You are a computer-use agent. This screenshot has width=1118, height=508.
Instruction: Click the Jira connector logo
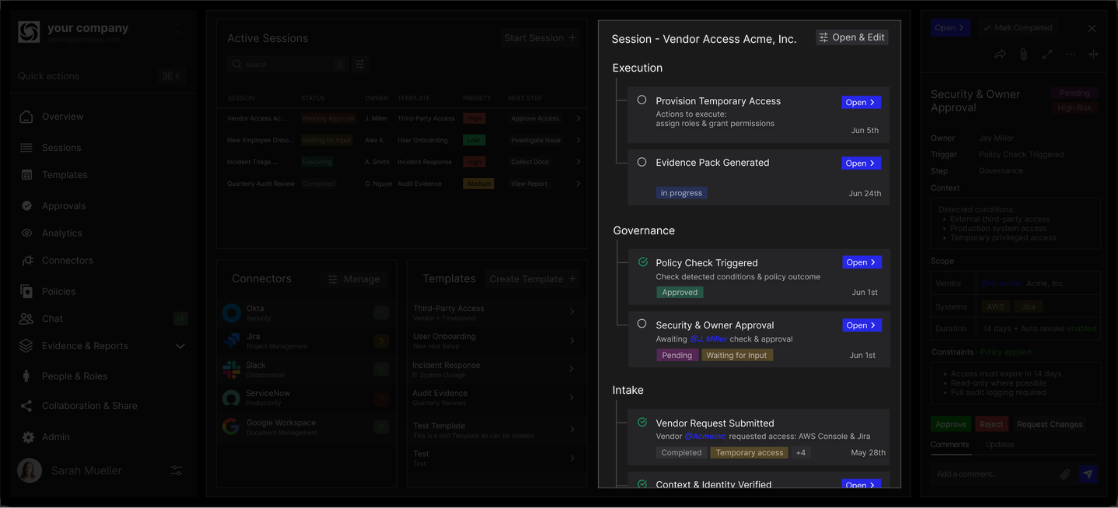(231, 340)
